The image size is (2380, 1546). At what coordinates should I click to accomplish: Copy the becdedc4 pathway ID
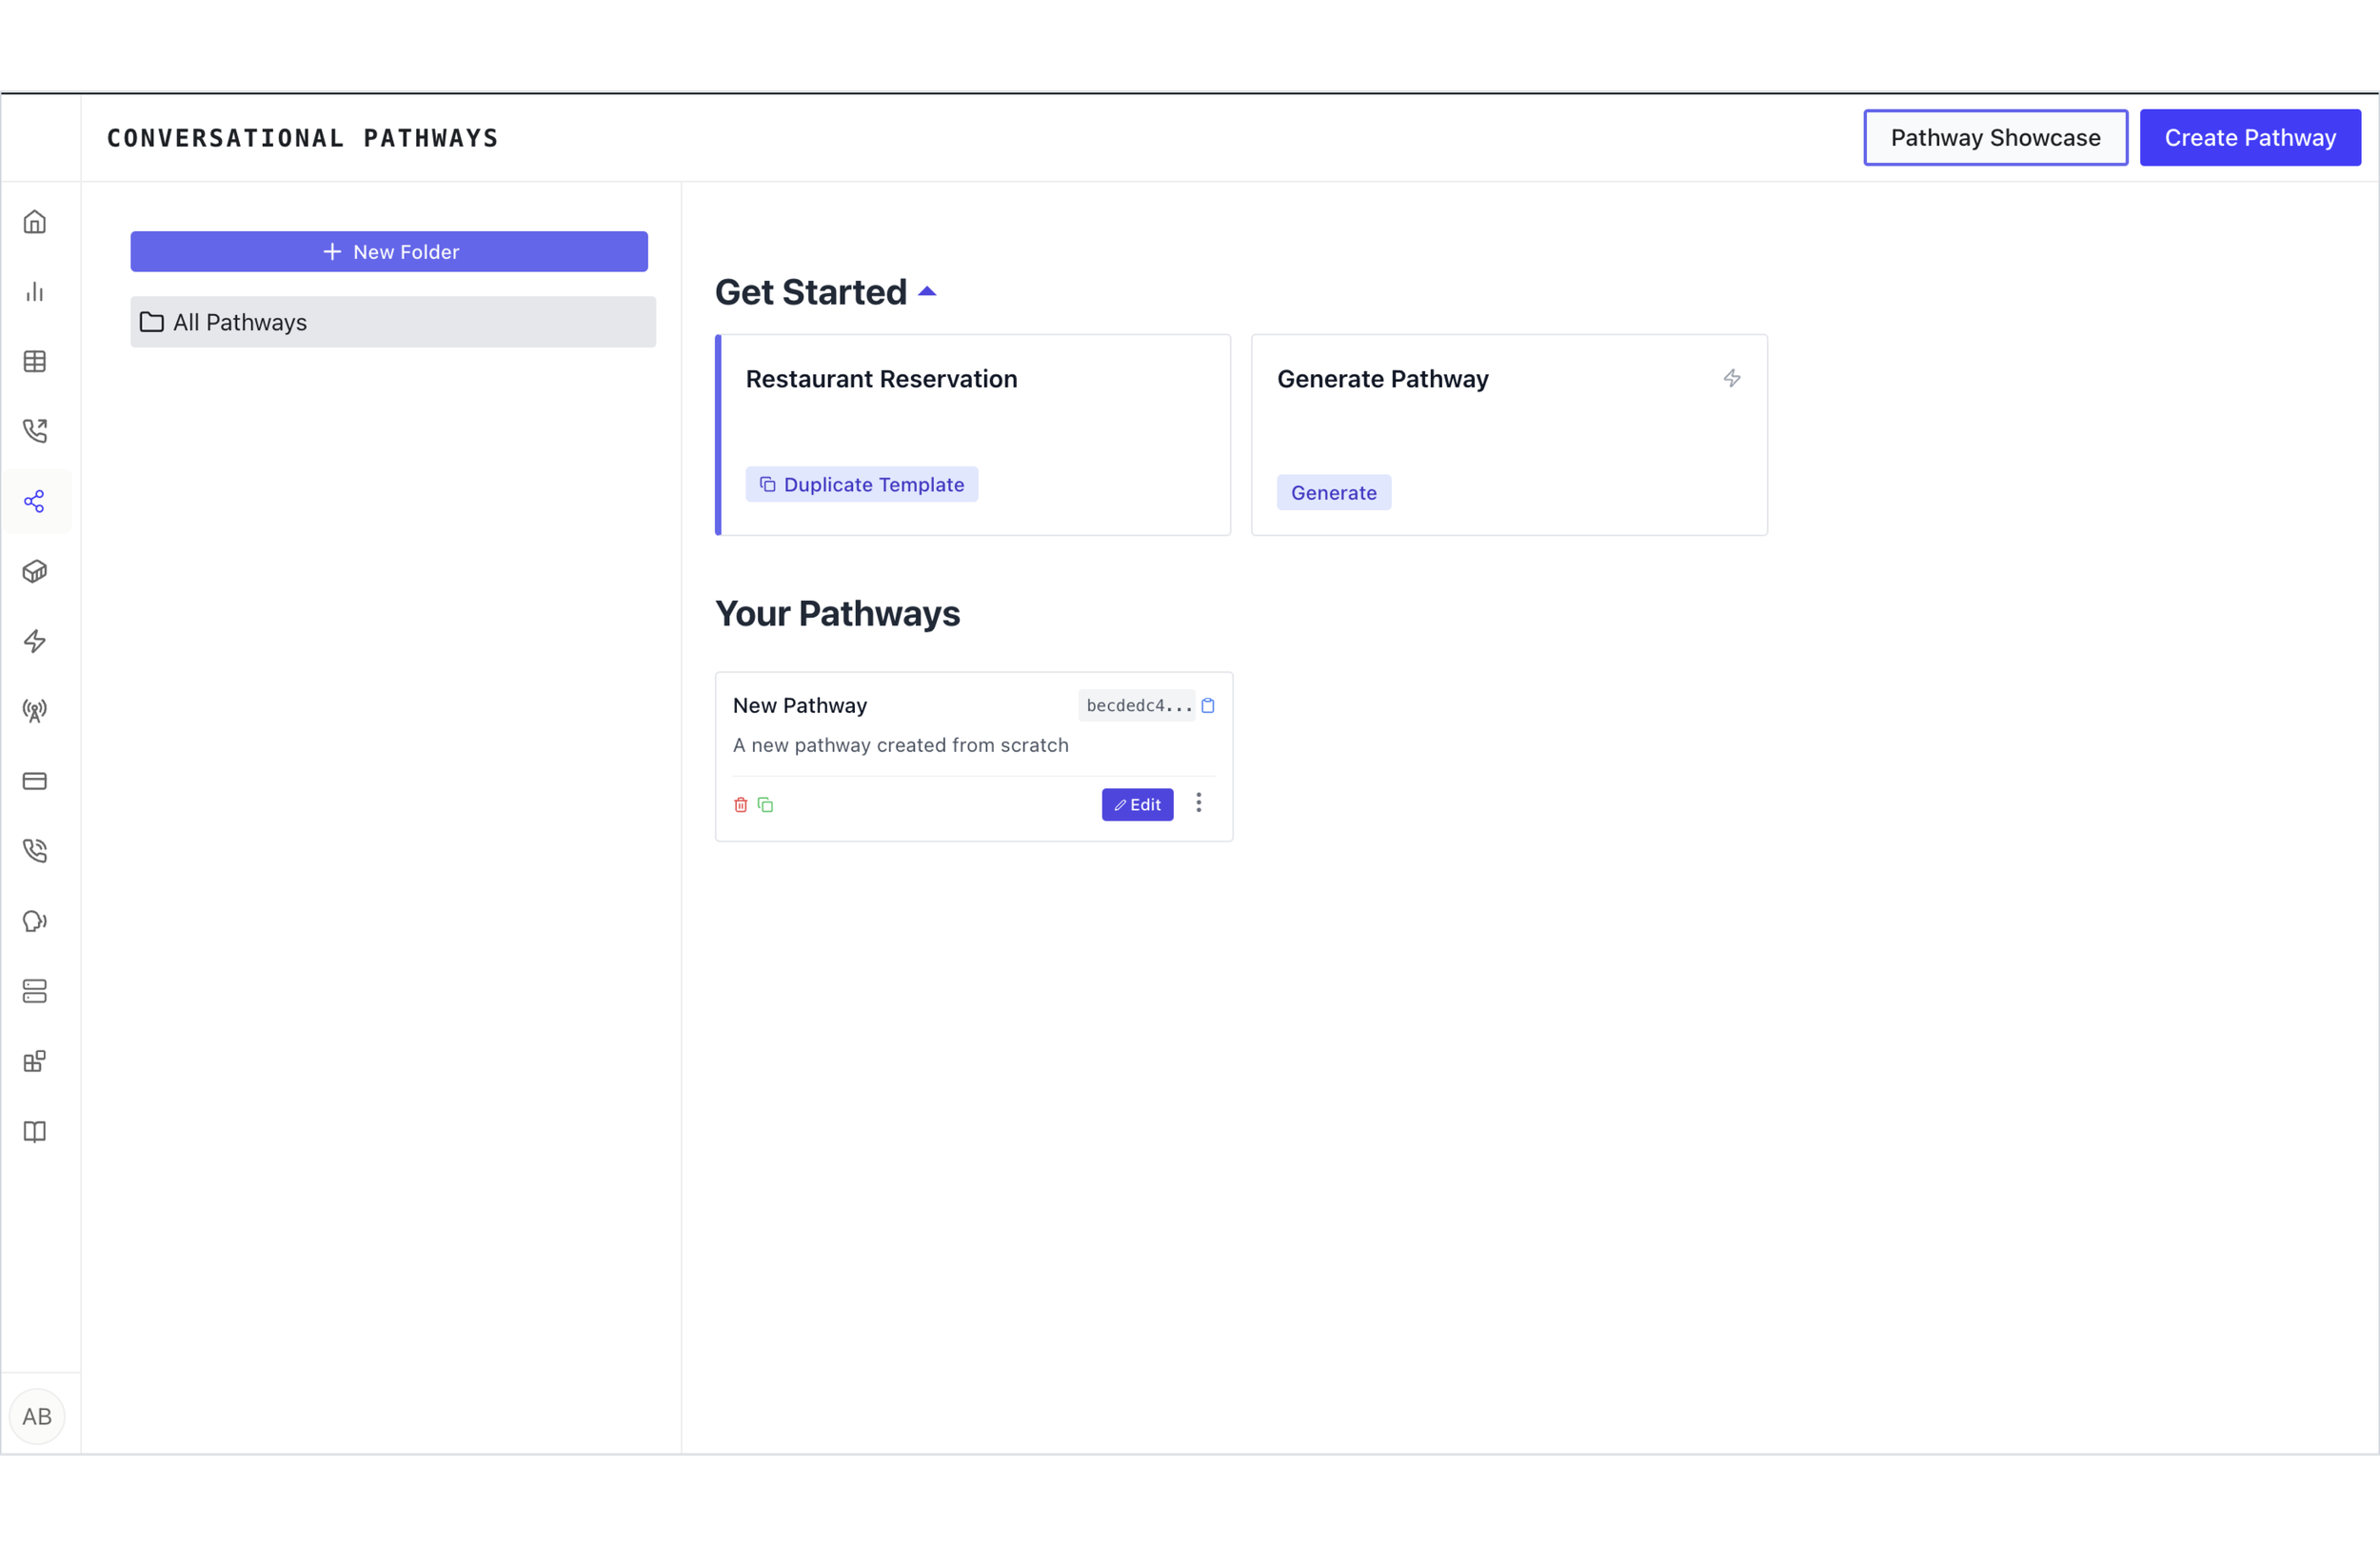(x=1208, y=706)
